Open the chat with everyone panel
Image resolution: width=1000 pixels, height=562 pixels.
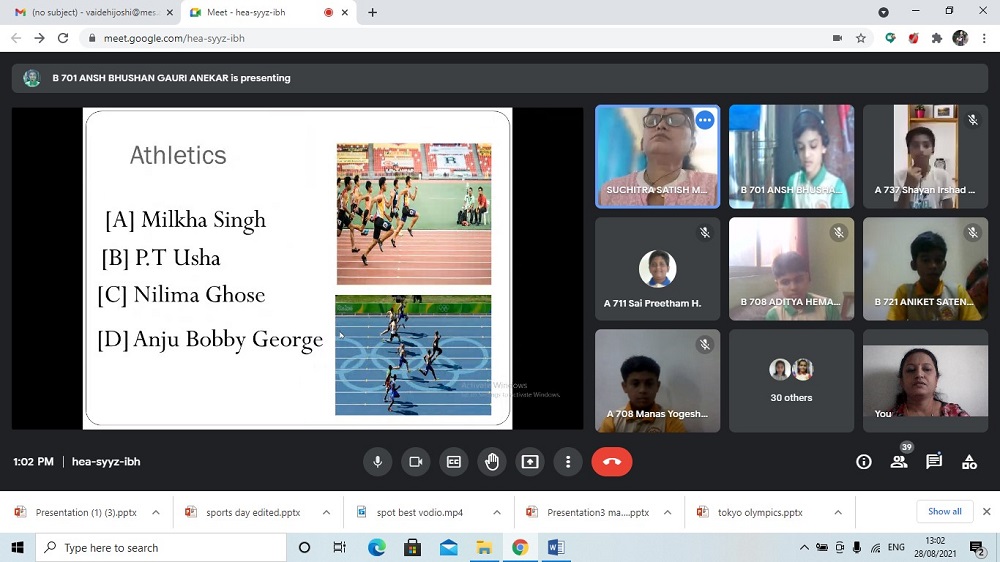tap(934, 462)
